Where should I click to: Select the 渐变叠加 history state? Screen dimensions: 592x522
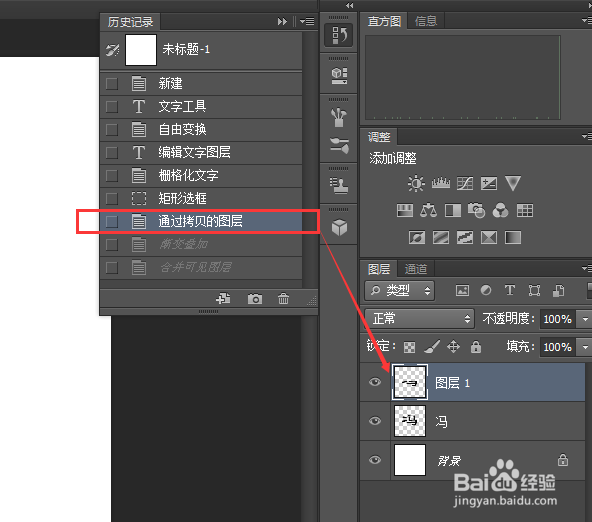tap(201, 245)
